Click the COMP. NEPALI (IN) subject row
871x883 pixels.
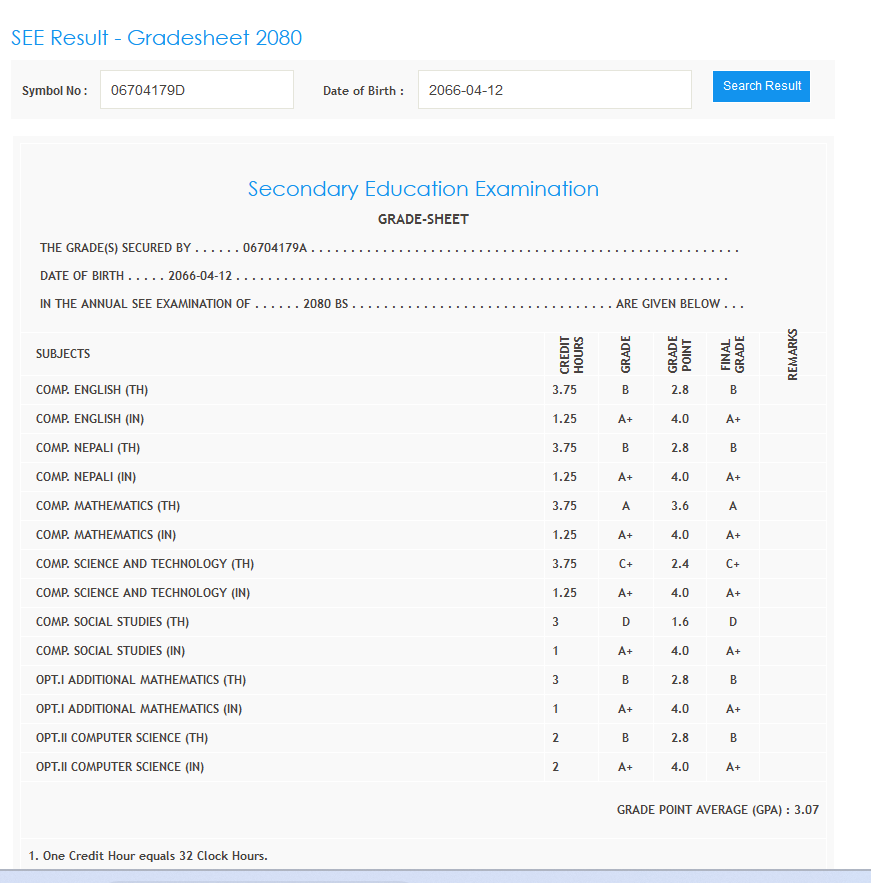click(86, 477)
